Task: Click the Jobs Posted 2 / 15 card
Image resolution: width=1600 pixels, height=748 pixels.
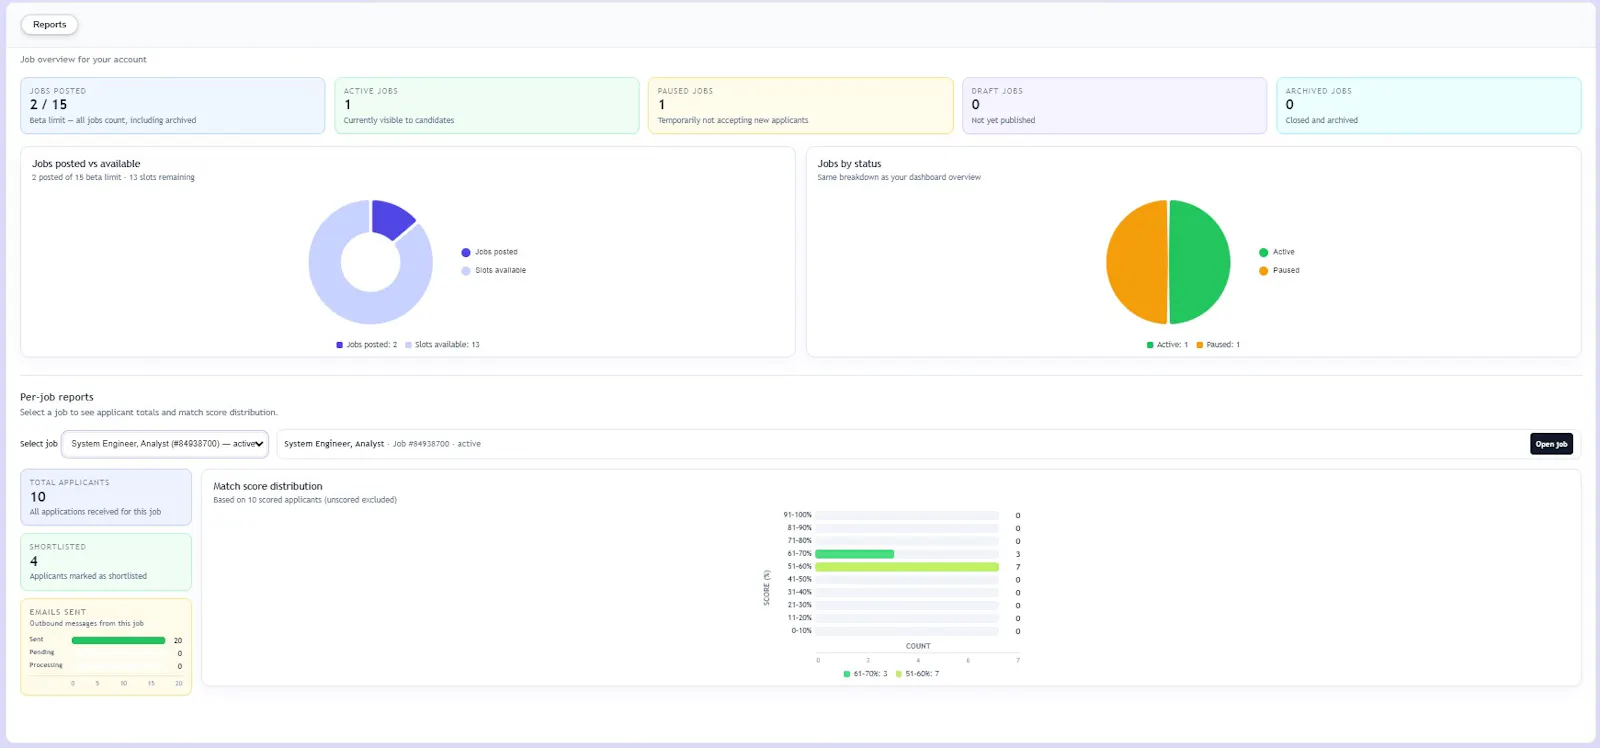Action: coord(173,105)
